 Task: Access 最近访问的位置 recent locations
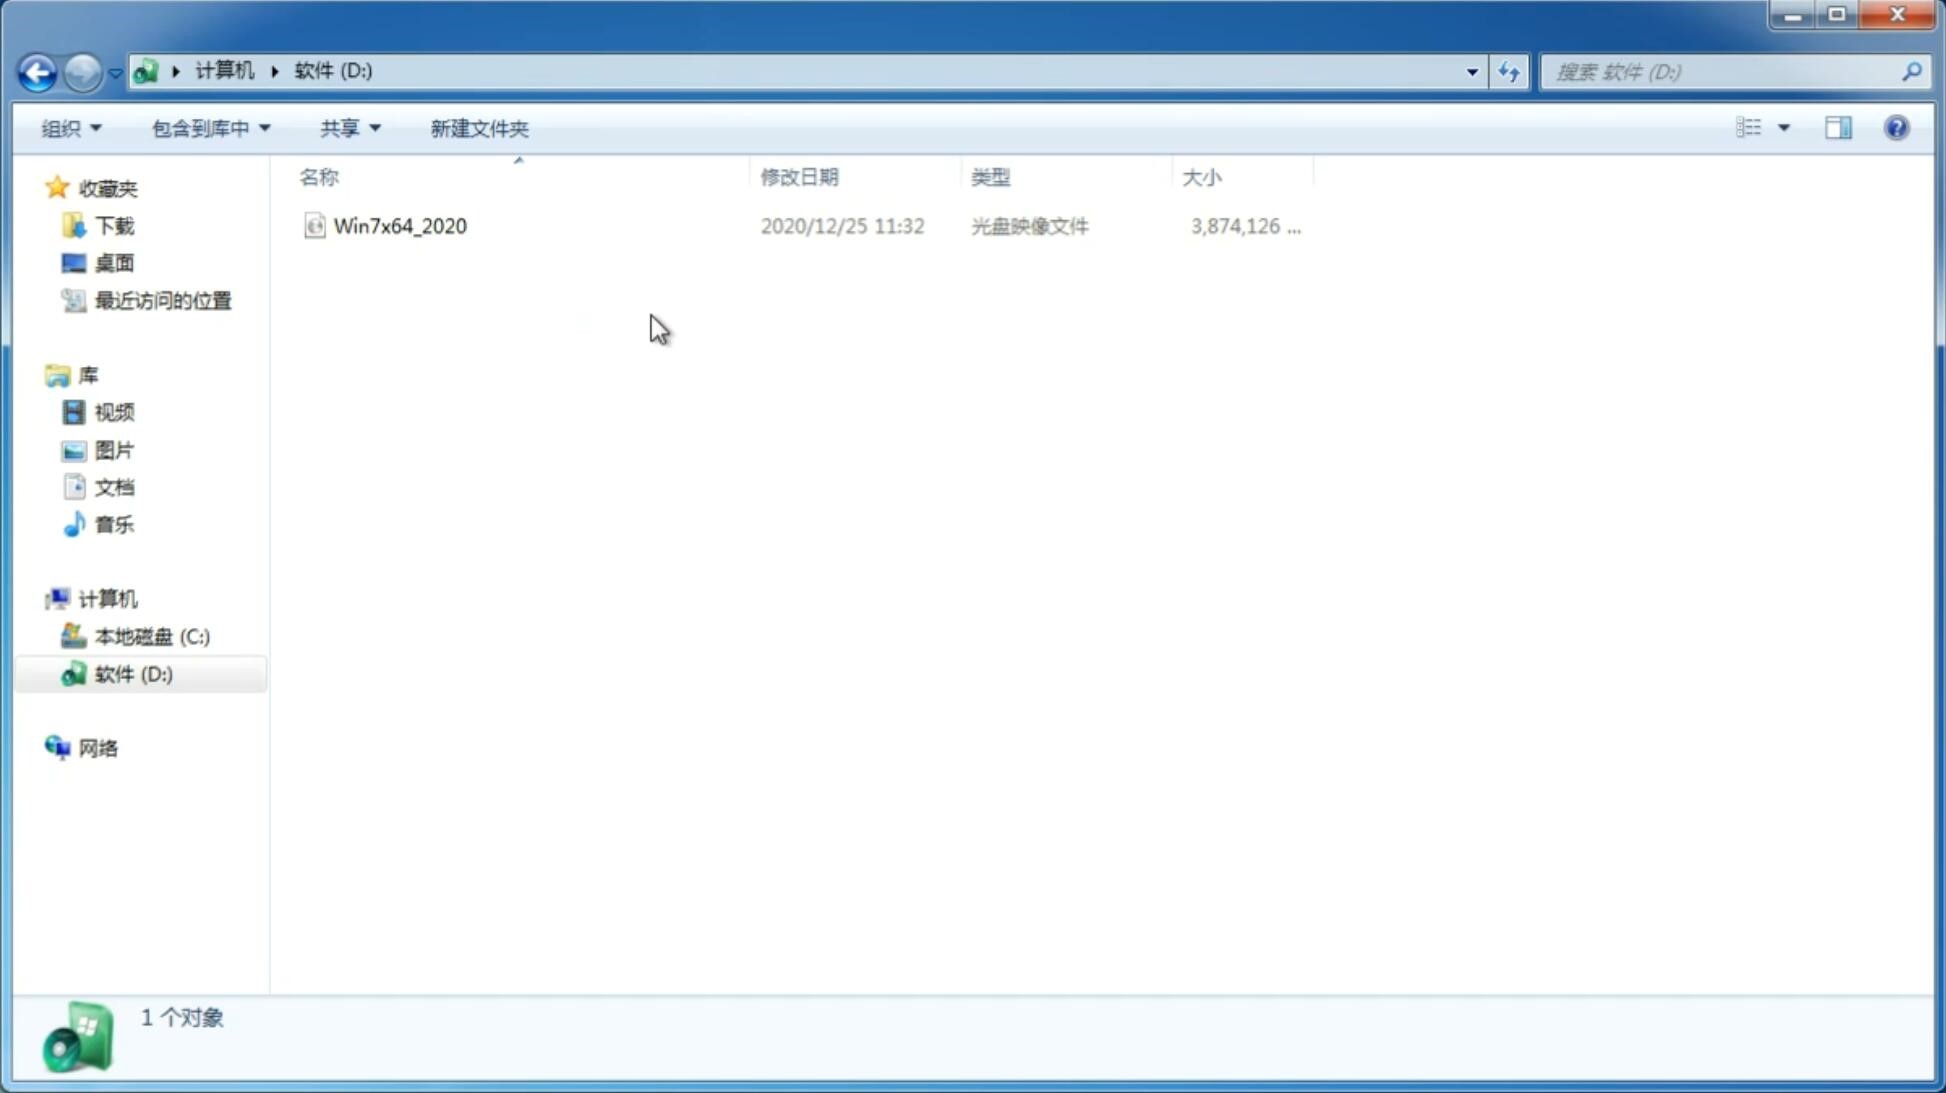(x=162, y=301)
